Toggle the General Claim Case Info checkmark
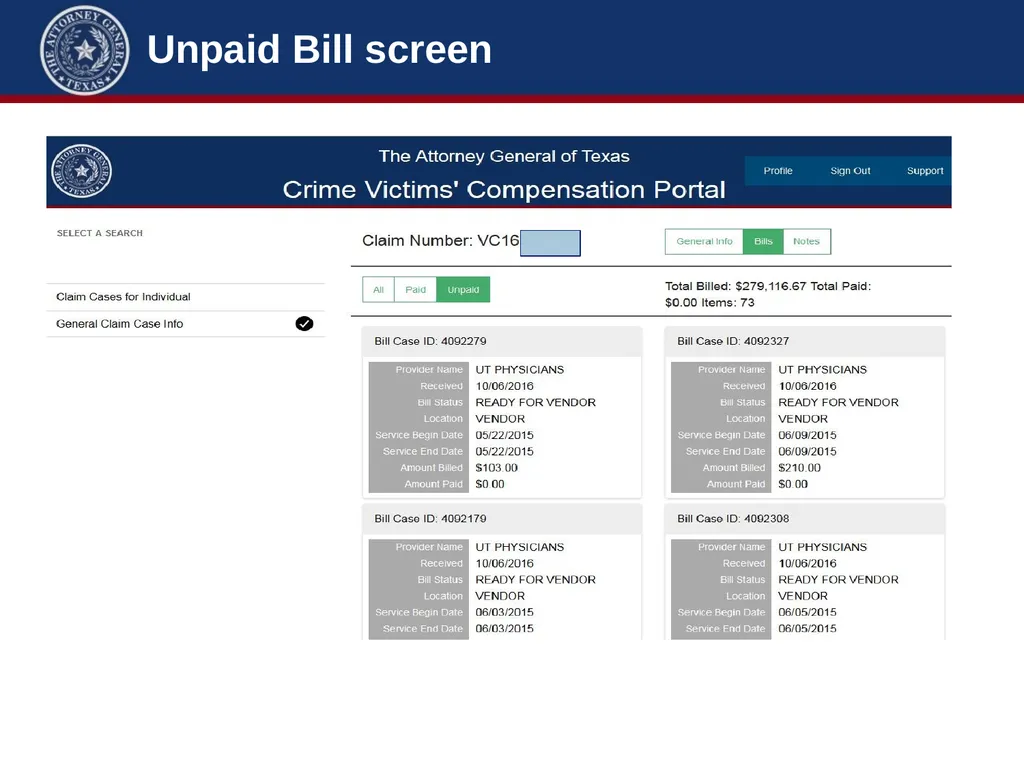The width and height of the screenshot is (1024, 768). tap(304, 323)
